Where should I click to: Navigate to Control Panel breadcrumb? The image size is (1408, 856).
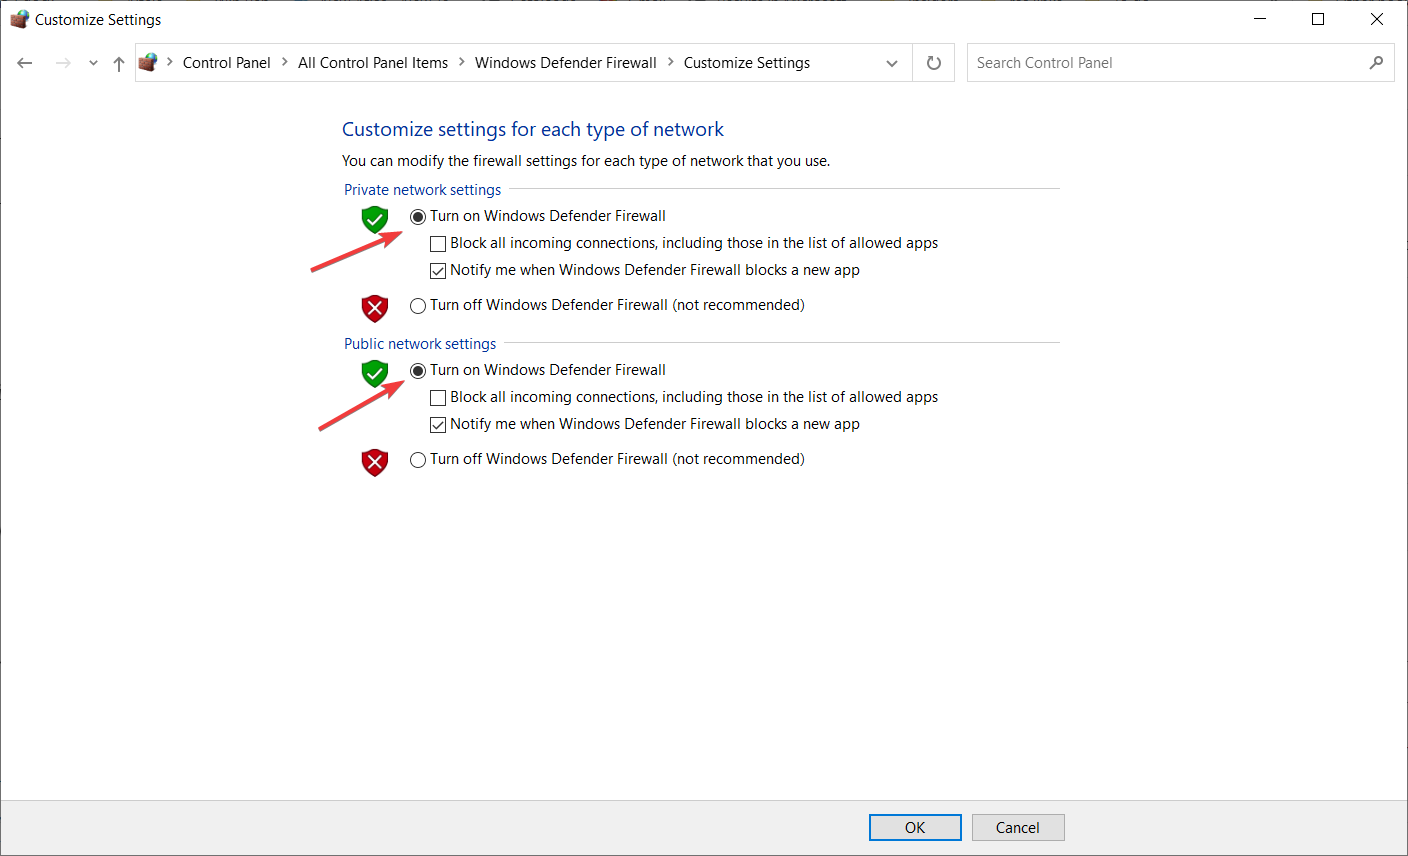(226, 62)
